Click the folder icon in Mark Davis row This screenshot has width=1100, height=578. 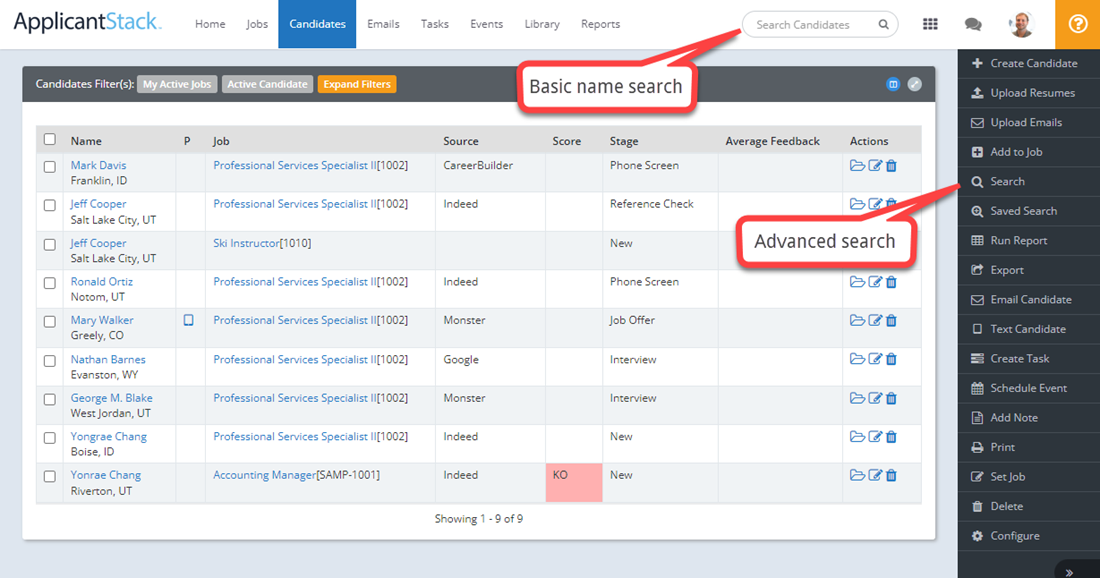pos(857,166)
